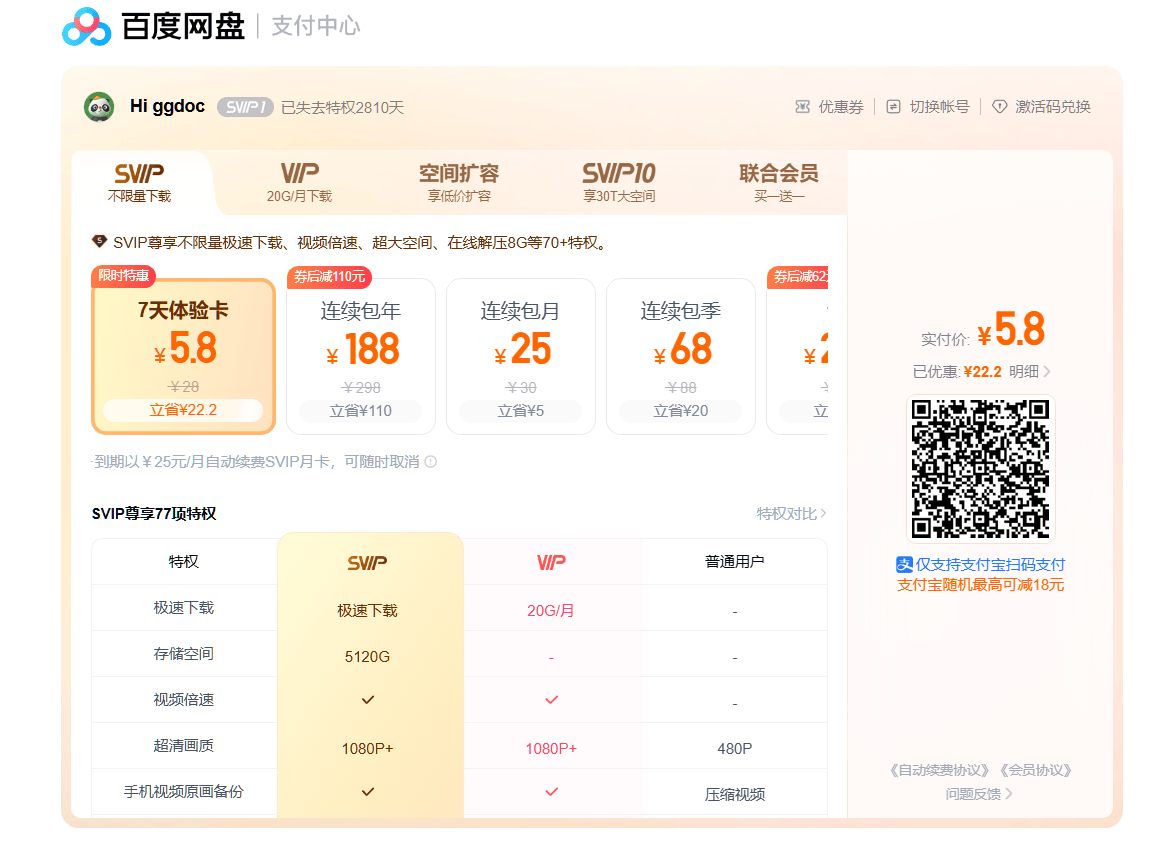The image size is (1164, 854).
Task: Click the VIP 20G/月 value
Action: pyautogui.click(x=551, y=610)
